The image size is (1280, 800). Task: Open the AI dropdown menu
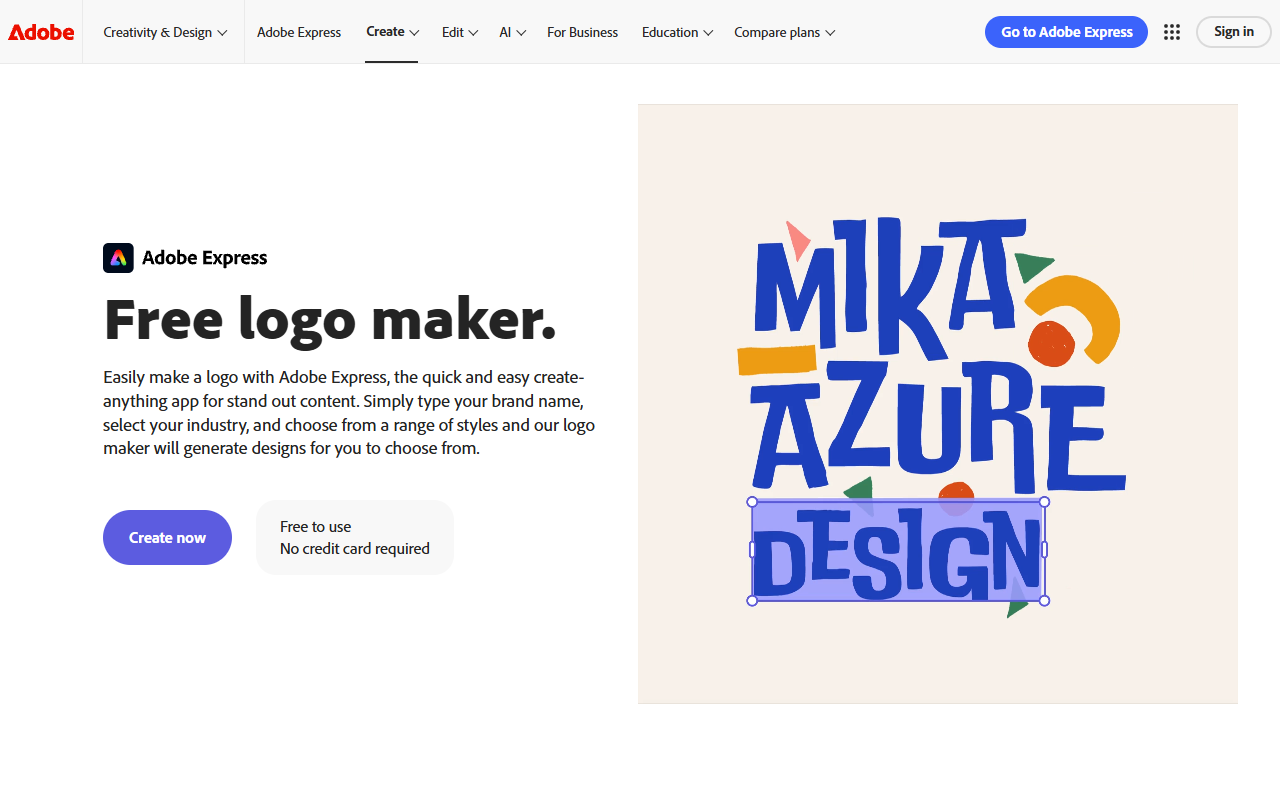(x=513, y=32)
